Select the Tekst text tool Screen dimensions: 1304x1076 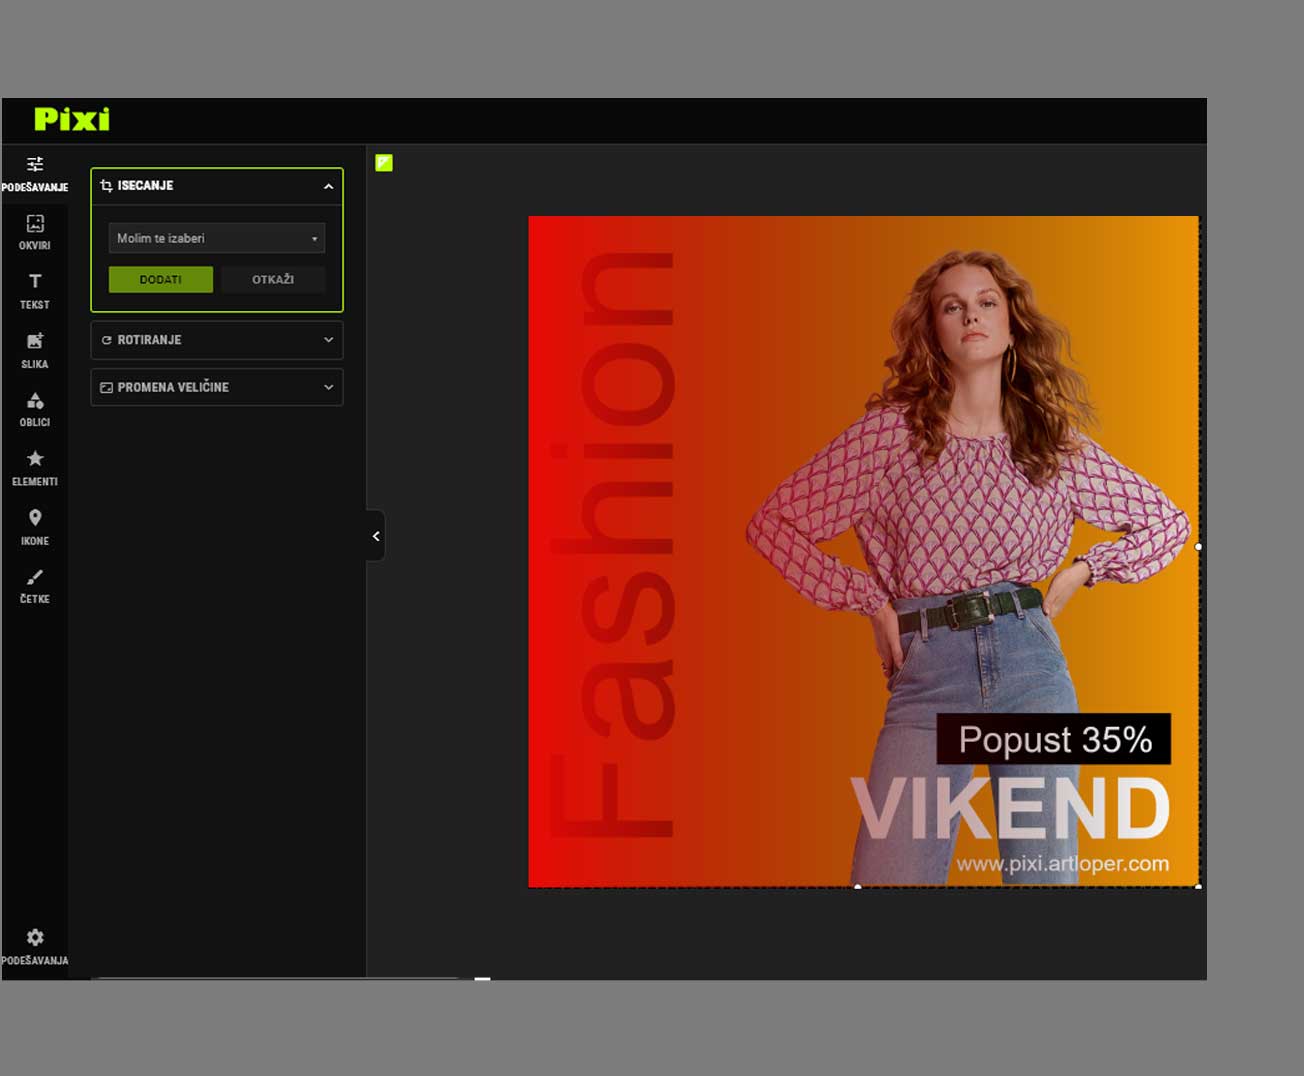(x=35, y=290)
